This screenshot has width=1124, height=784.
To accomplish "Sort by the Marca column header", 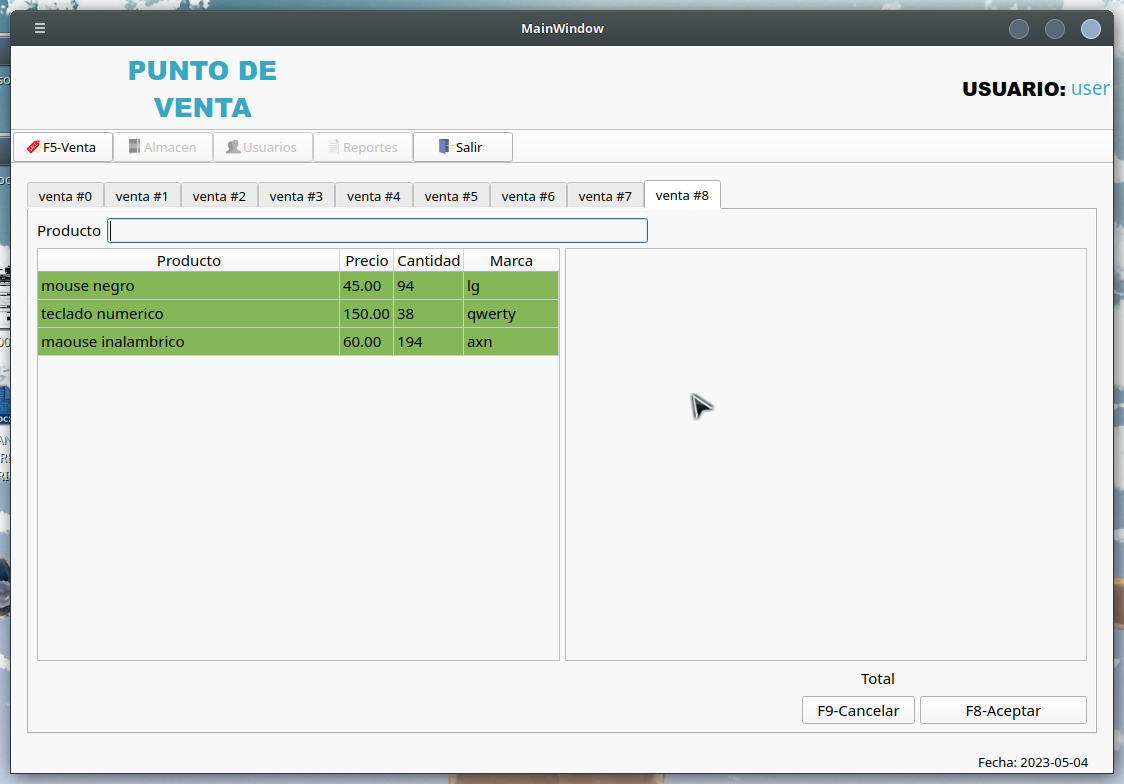I will 511,261.
